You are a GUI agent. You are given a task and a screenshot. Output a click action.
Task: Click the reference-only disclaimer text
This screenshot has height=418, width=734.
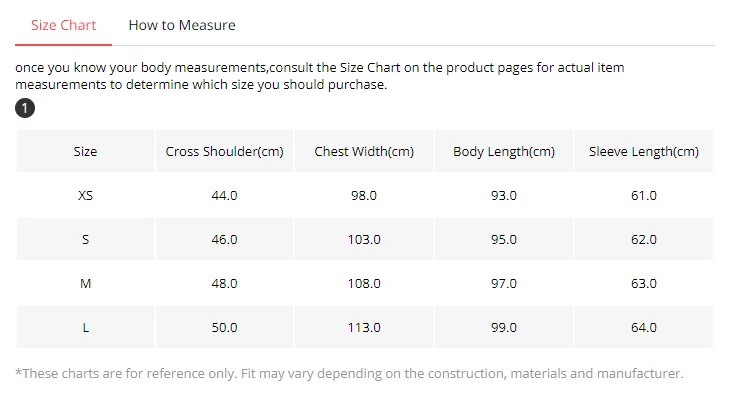(x=349, y=374)
